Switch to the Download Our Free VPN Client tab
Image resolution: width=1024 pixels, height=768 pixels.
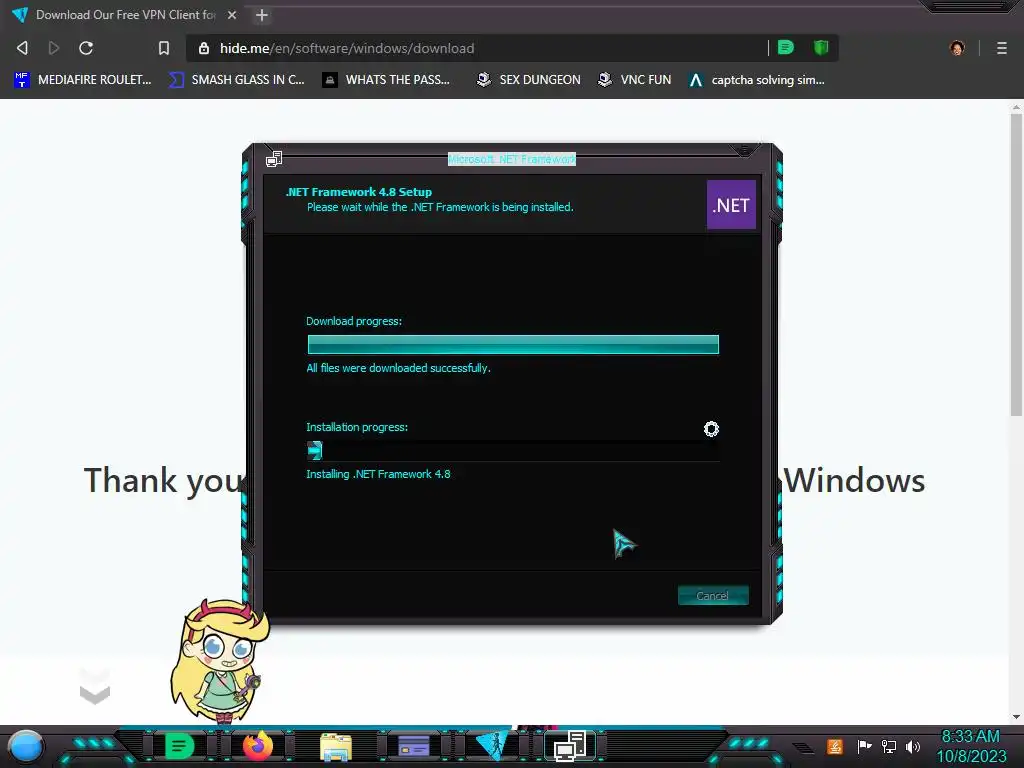124,14
